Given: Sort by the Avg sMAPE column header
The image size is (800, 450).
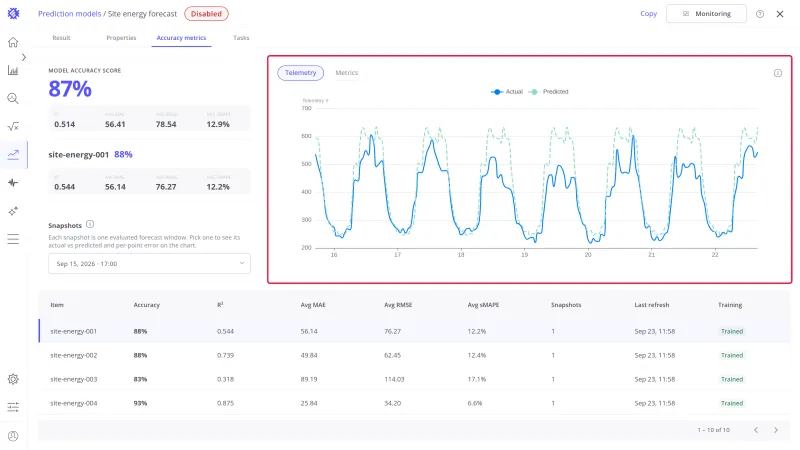Looking at the screenshot, I should coord(483,305).
